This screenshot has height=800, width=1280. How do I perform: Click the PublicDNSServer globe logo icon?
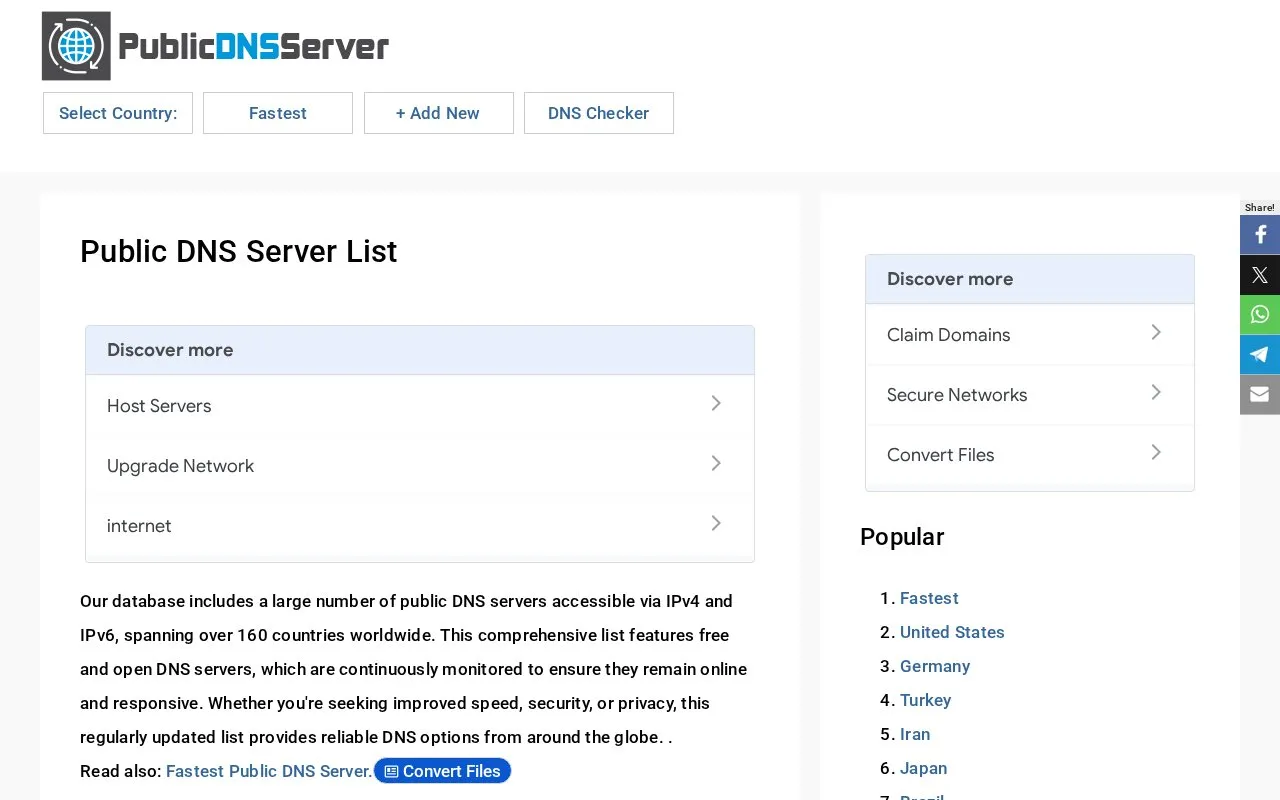76,46
